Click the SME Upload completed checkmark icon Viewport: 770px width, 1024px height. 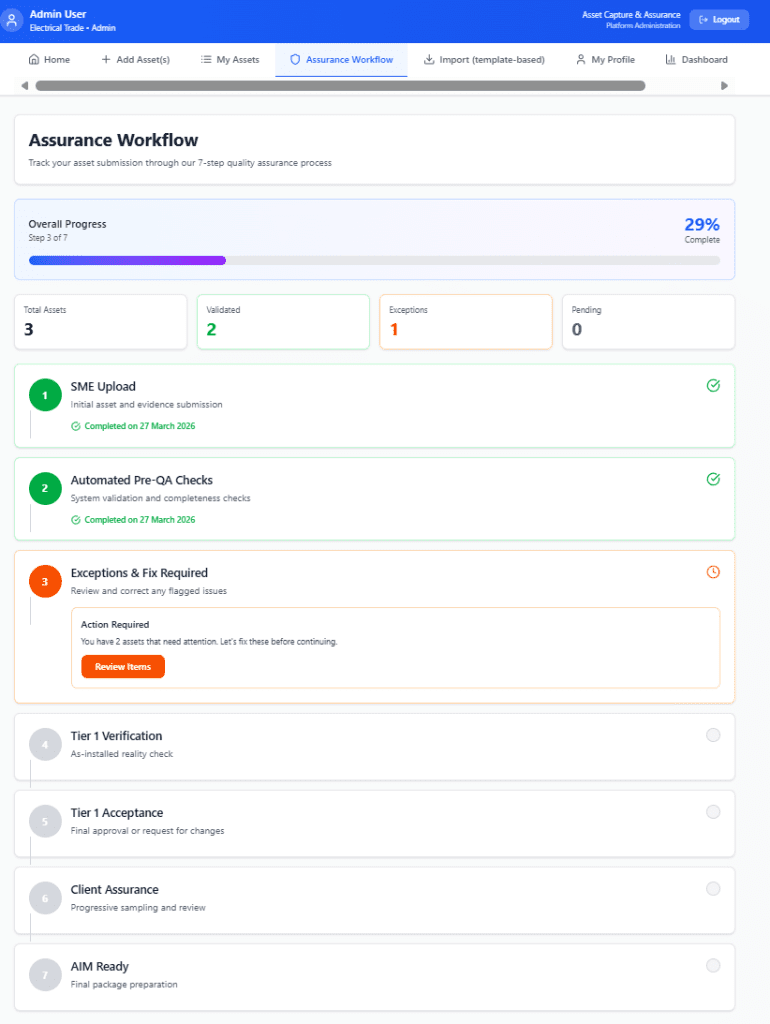click(713, 385)
